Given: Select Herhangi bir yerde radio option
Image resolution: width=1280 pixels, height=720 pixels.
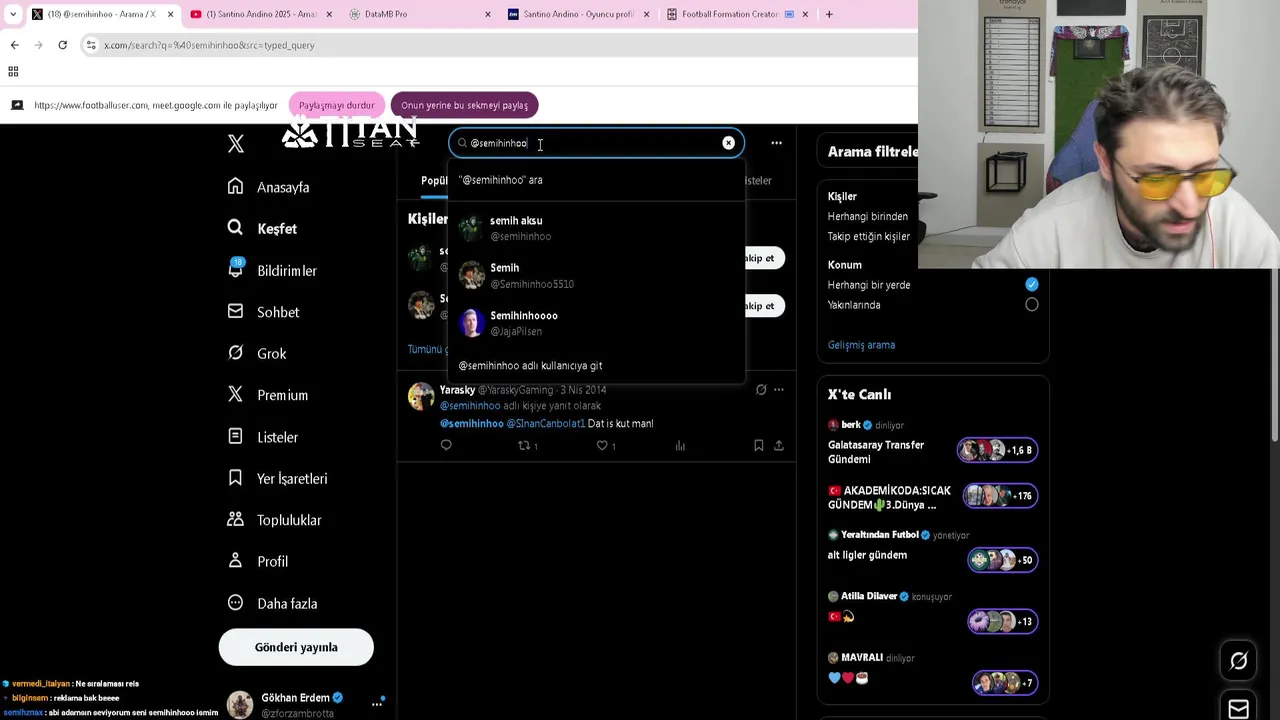Looking at the screenshot, I should pos(1031,285).
